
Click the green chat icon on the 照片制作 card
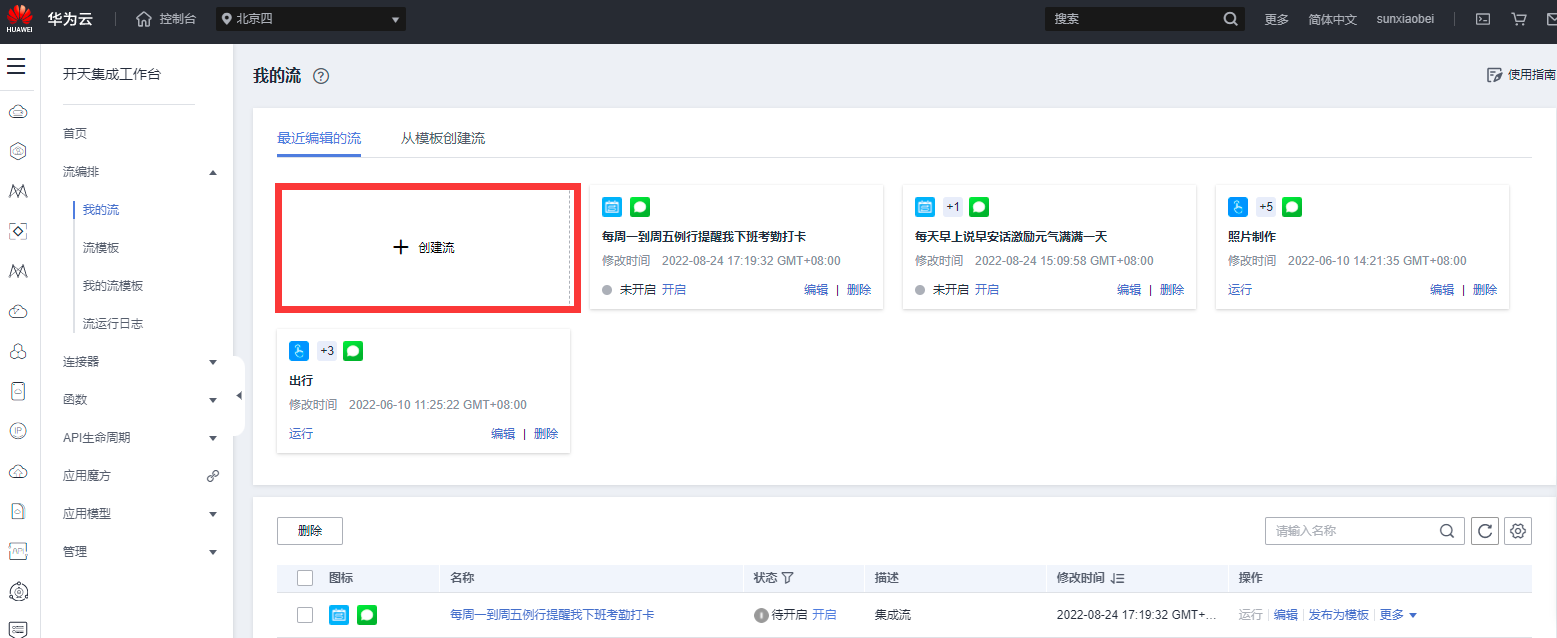[1292, 207]
